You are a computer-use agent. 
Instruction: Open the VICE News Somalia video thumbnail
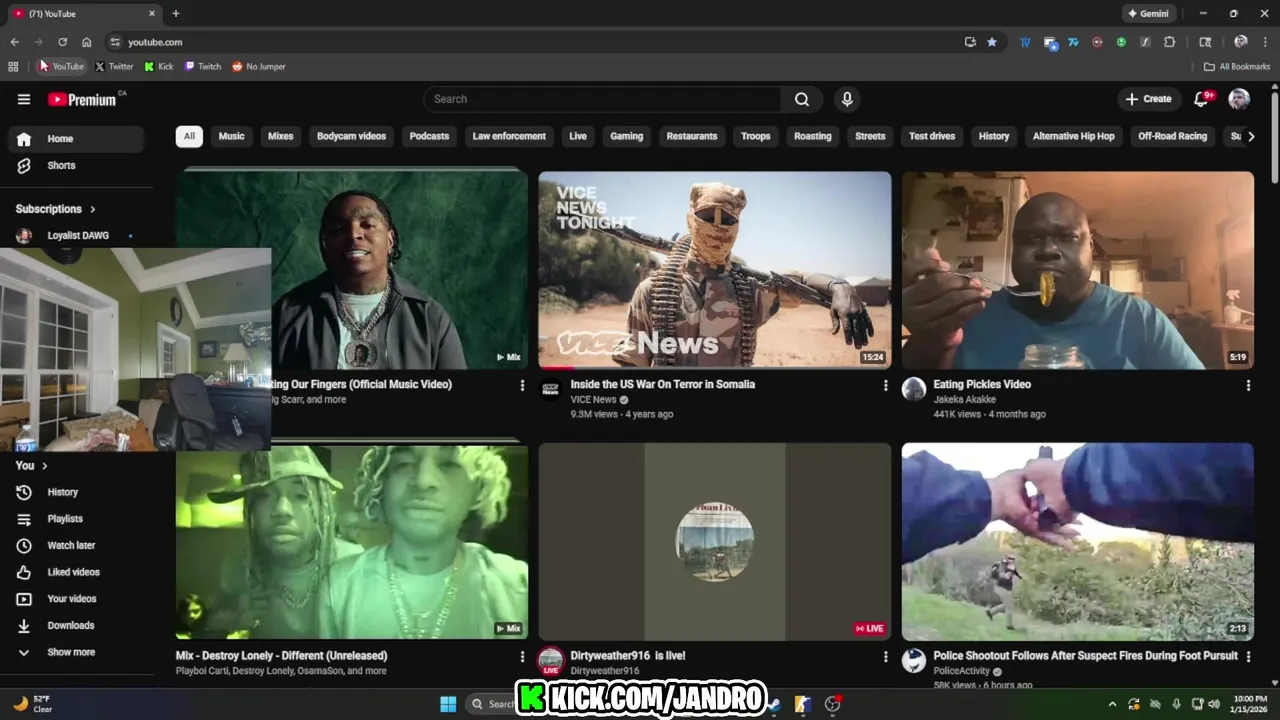715,270
